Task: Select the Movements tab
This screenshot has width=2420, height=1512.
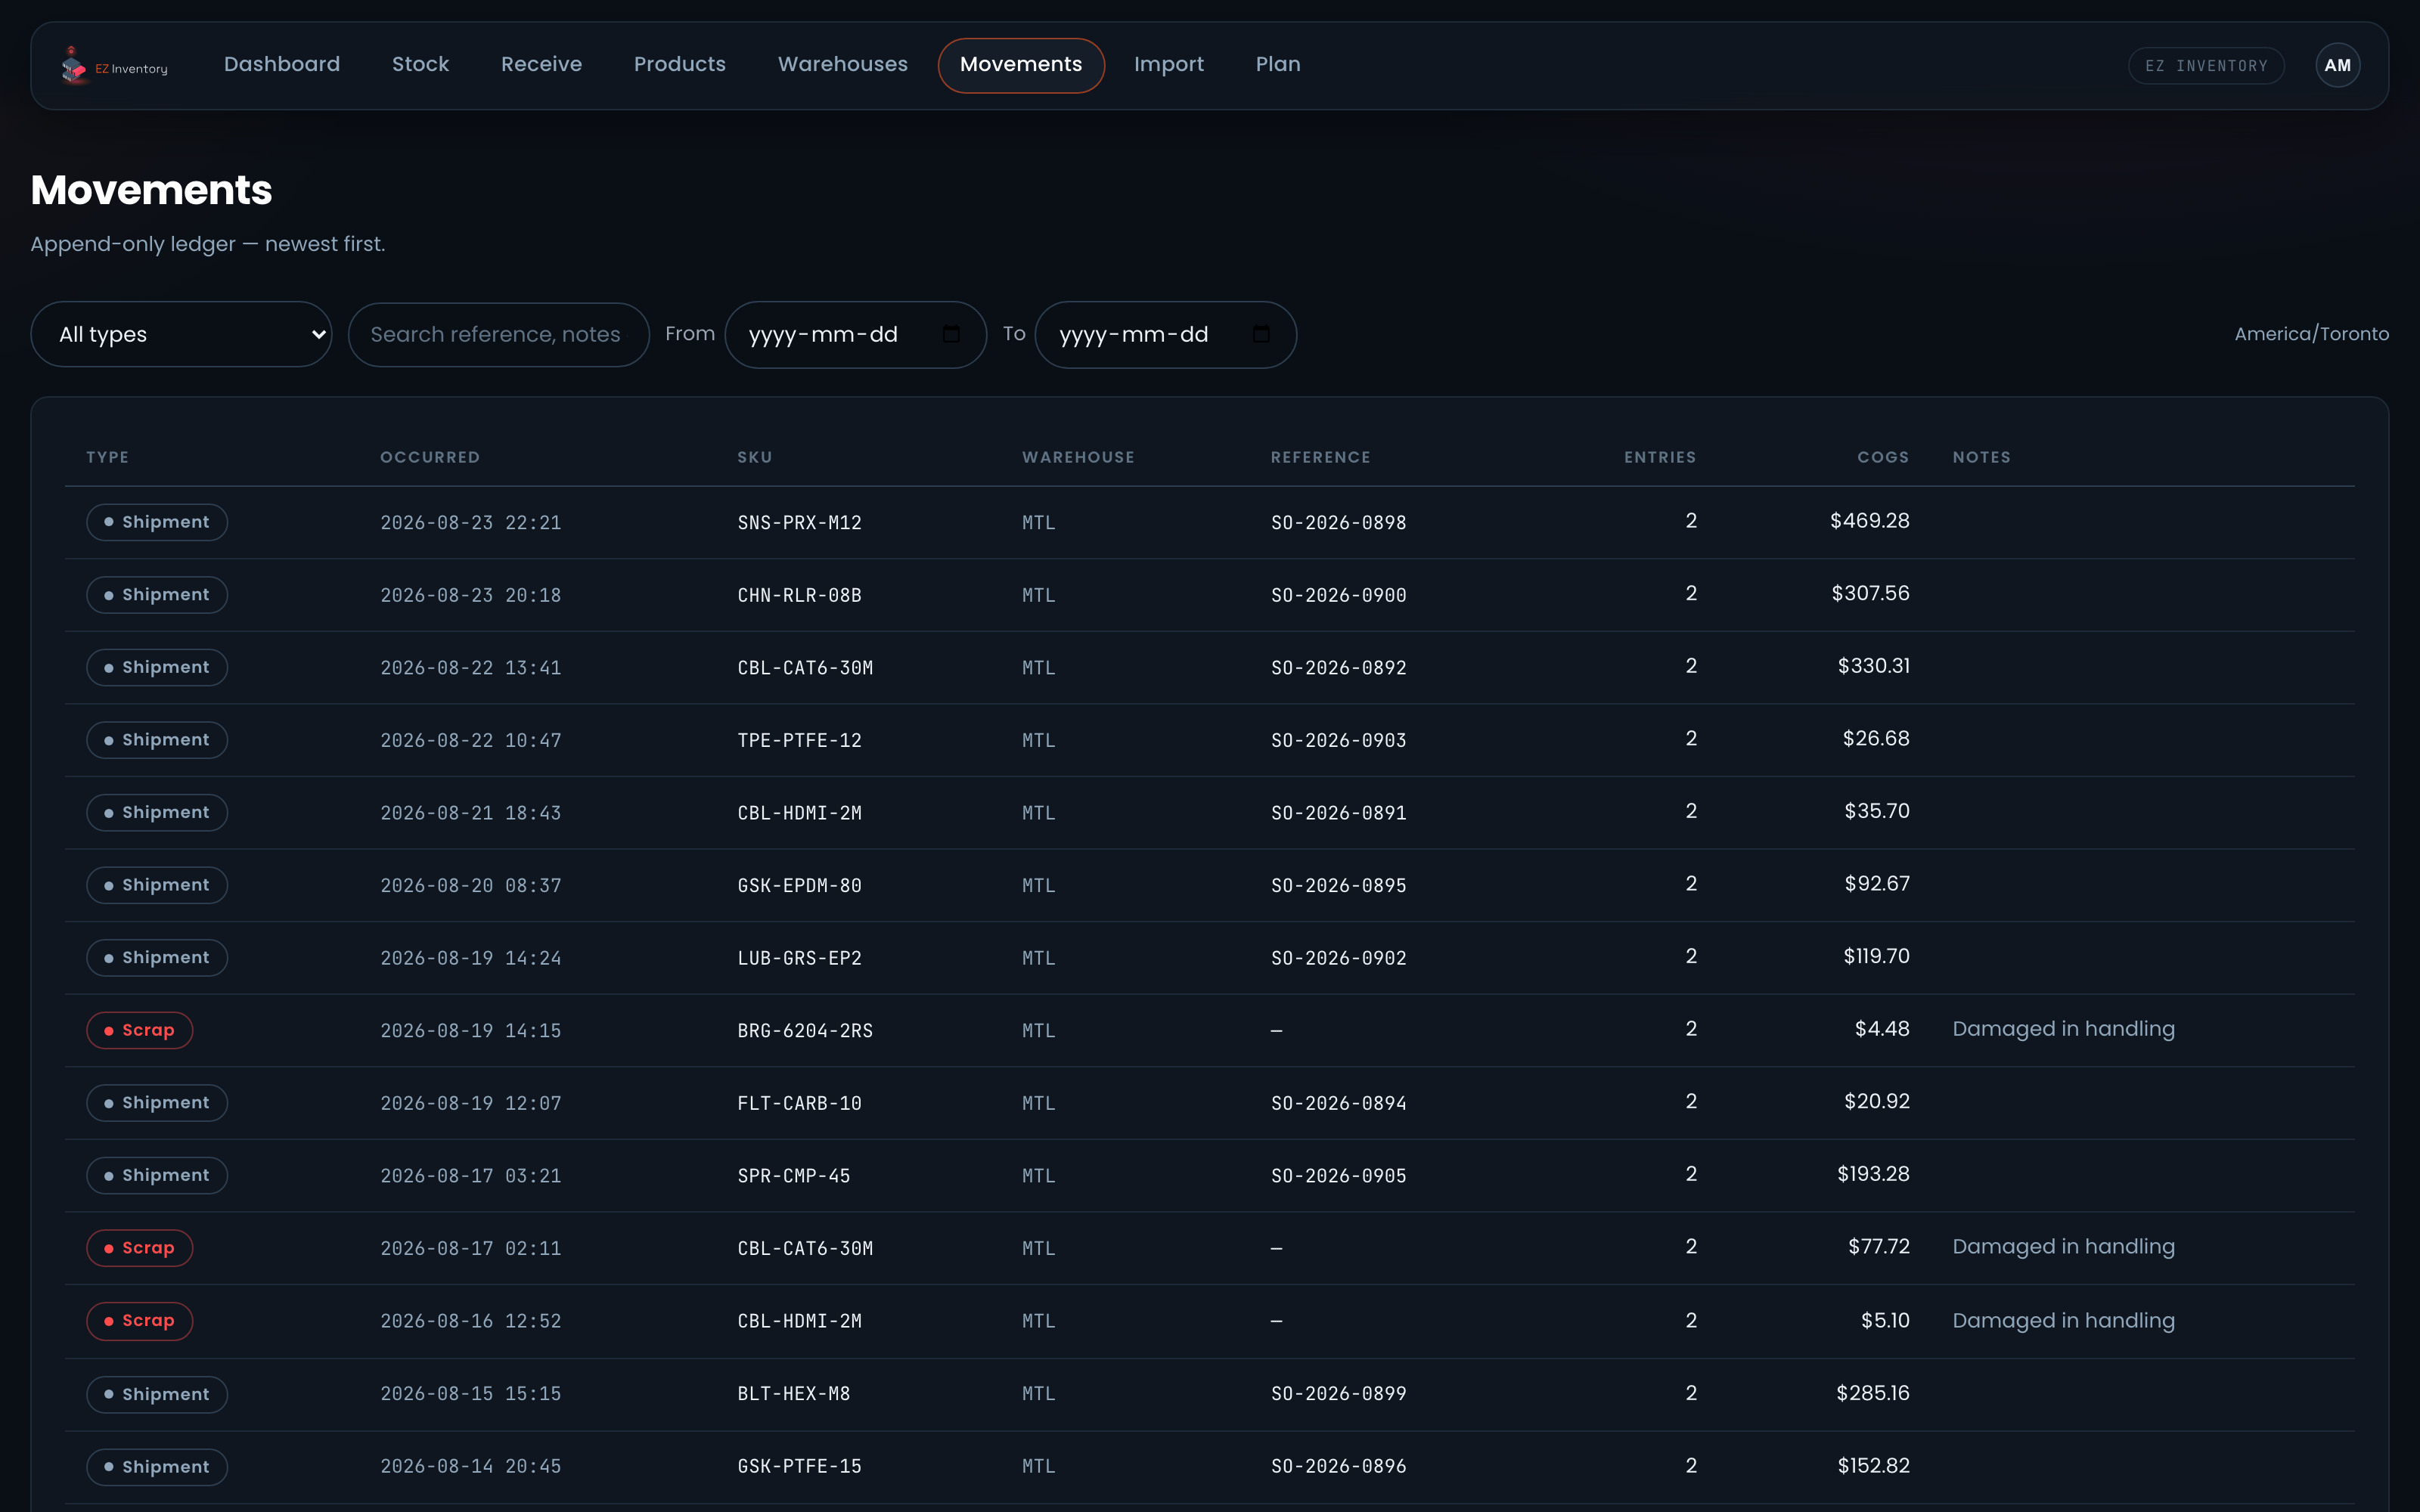Action: coord(1021,65)
